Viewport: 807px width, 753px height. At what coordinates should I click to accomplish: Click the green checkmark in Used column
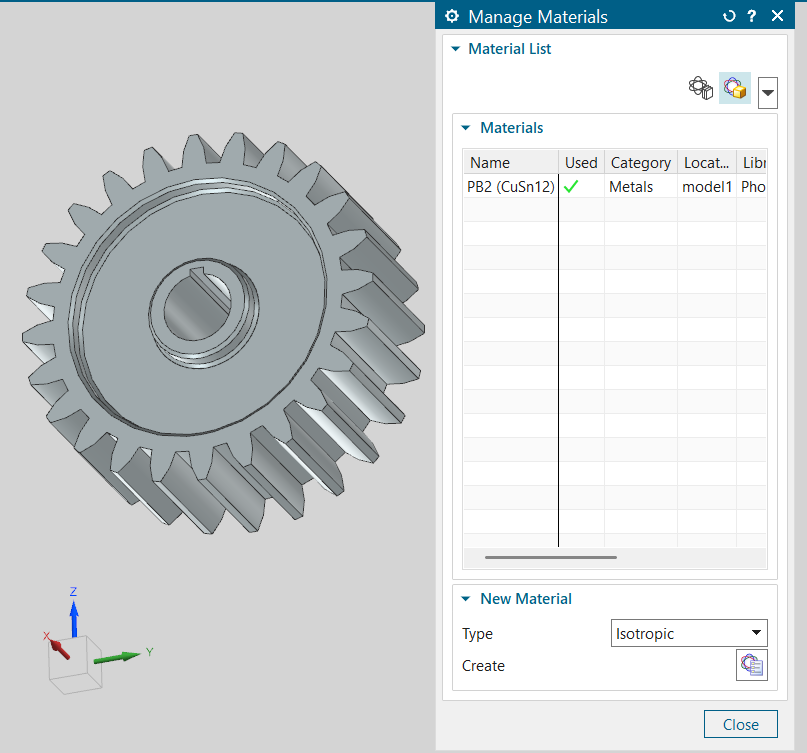tap(572, 187)
